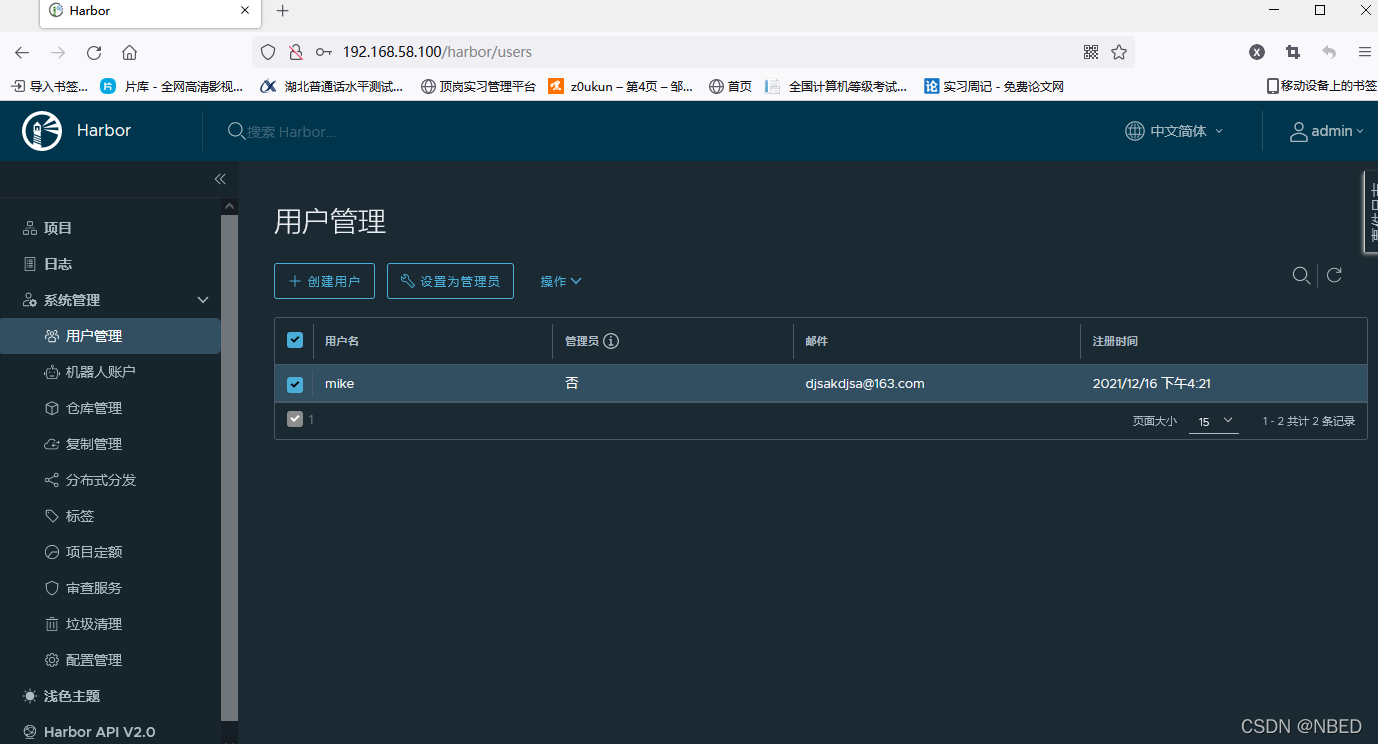Click the admin user avatar icon
Viewport: 1378px width, 744px height.
pyautogui.click(x=1298, y=131)
